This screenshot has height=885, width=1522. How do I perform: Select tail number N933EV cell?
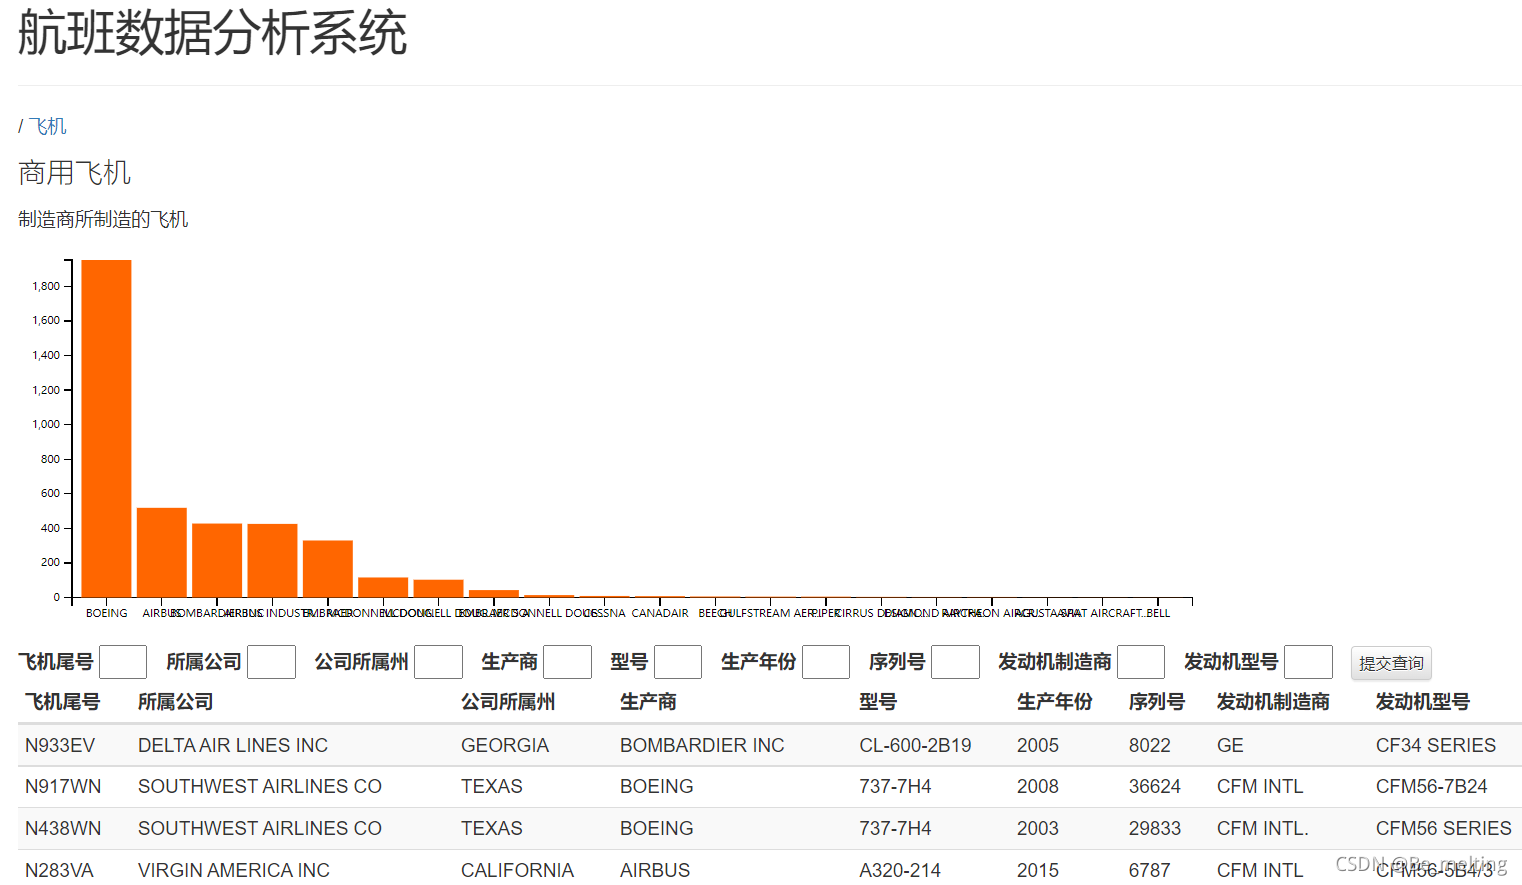point(60,745)
